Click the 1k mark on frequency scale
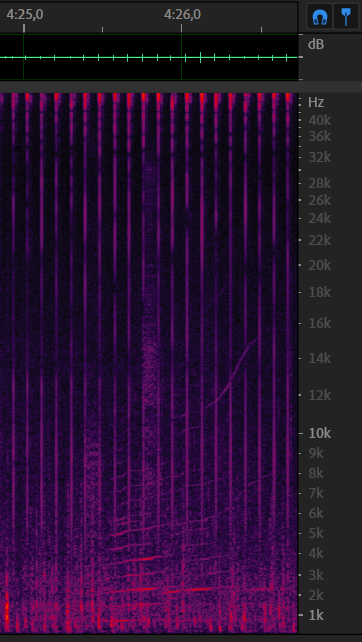The height and width of the screenshot is (642, 362). pos(316,615)
